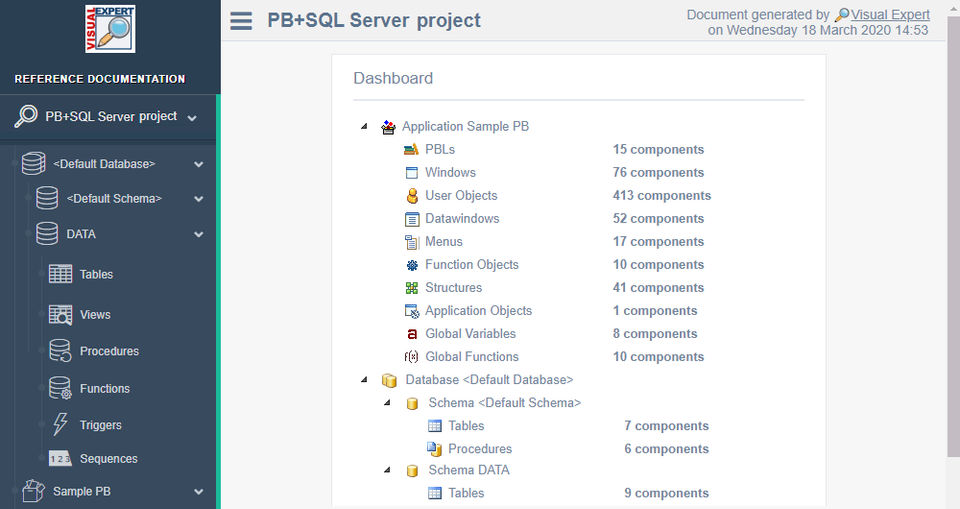Image resolution: width=960 pixels, height=509 pixels.
Task: Expand the PB+SQL Server project dropdown
Action: 192,118
